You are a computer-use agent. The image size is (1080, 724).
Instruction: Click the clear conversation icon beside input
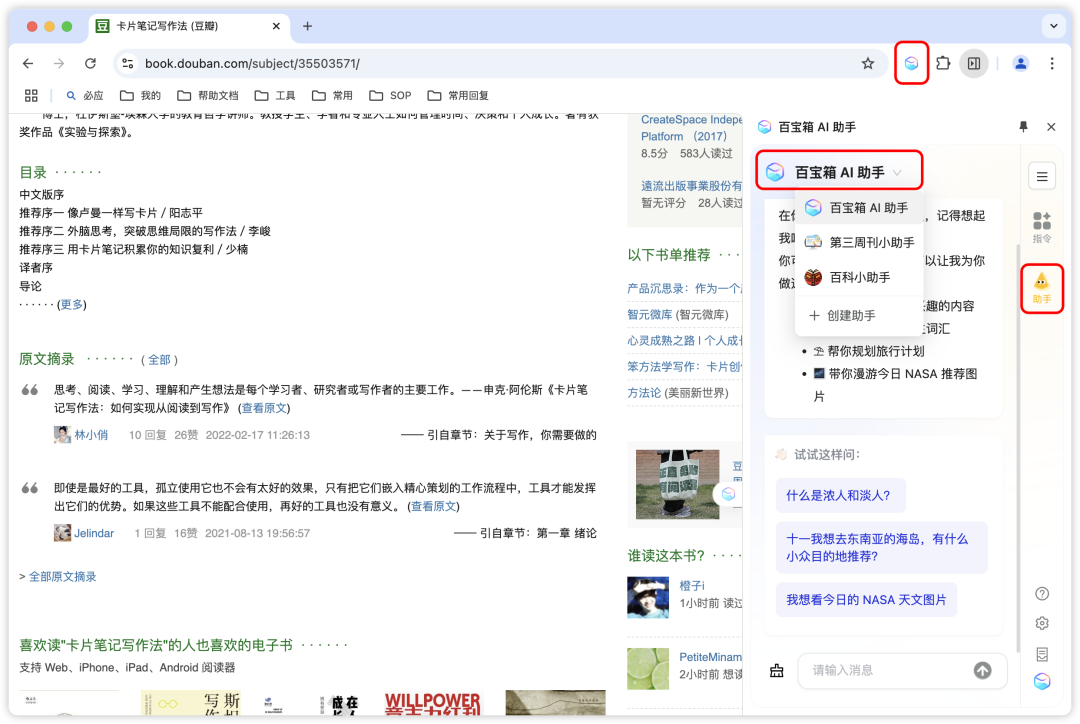pyautogui.click(x=777, y=671)
